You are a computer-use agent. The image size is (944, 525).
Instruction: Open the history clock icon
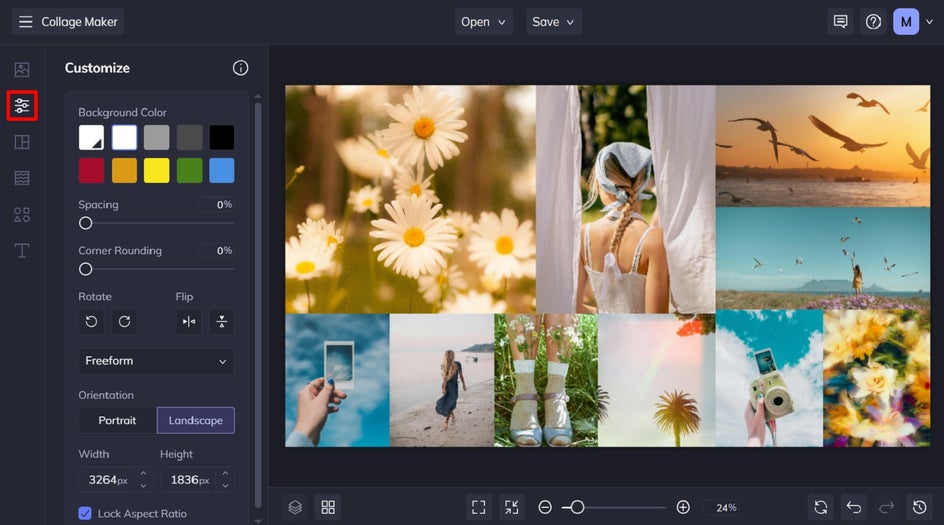pyautogui.click(x=919, y=507)
